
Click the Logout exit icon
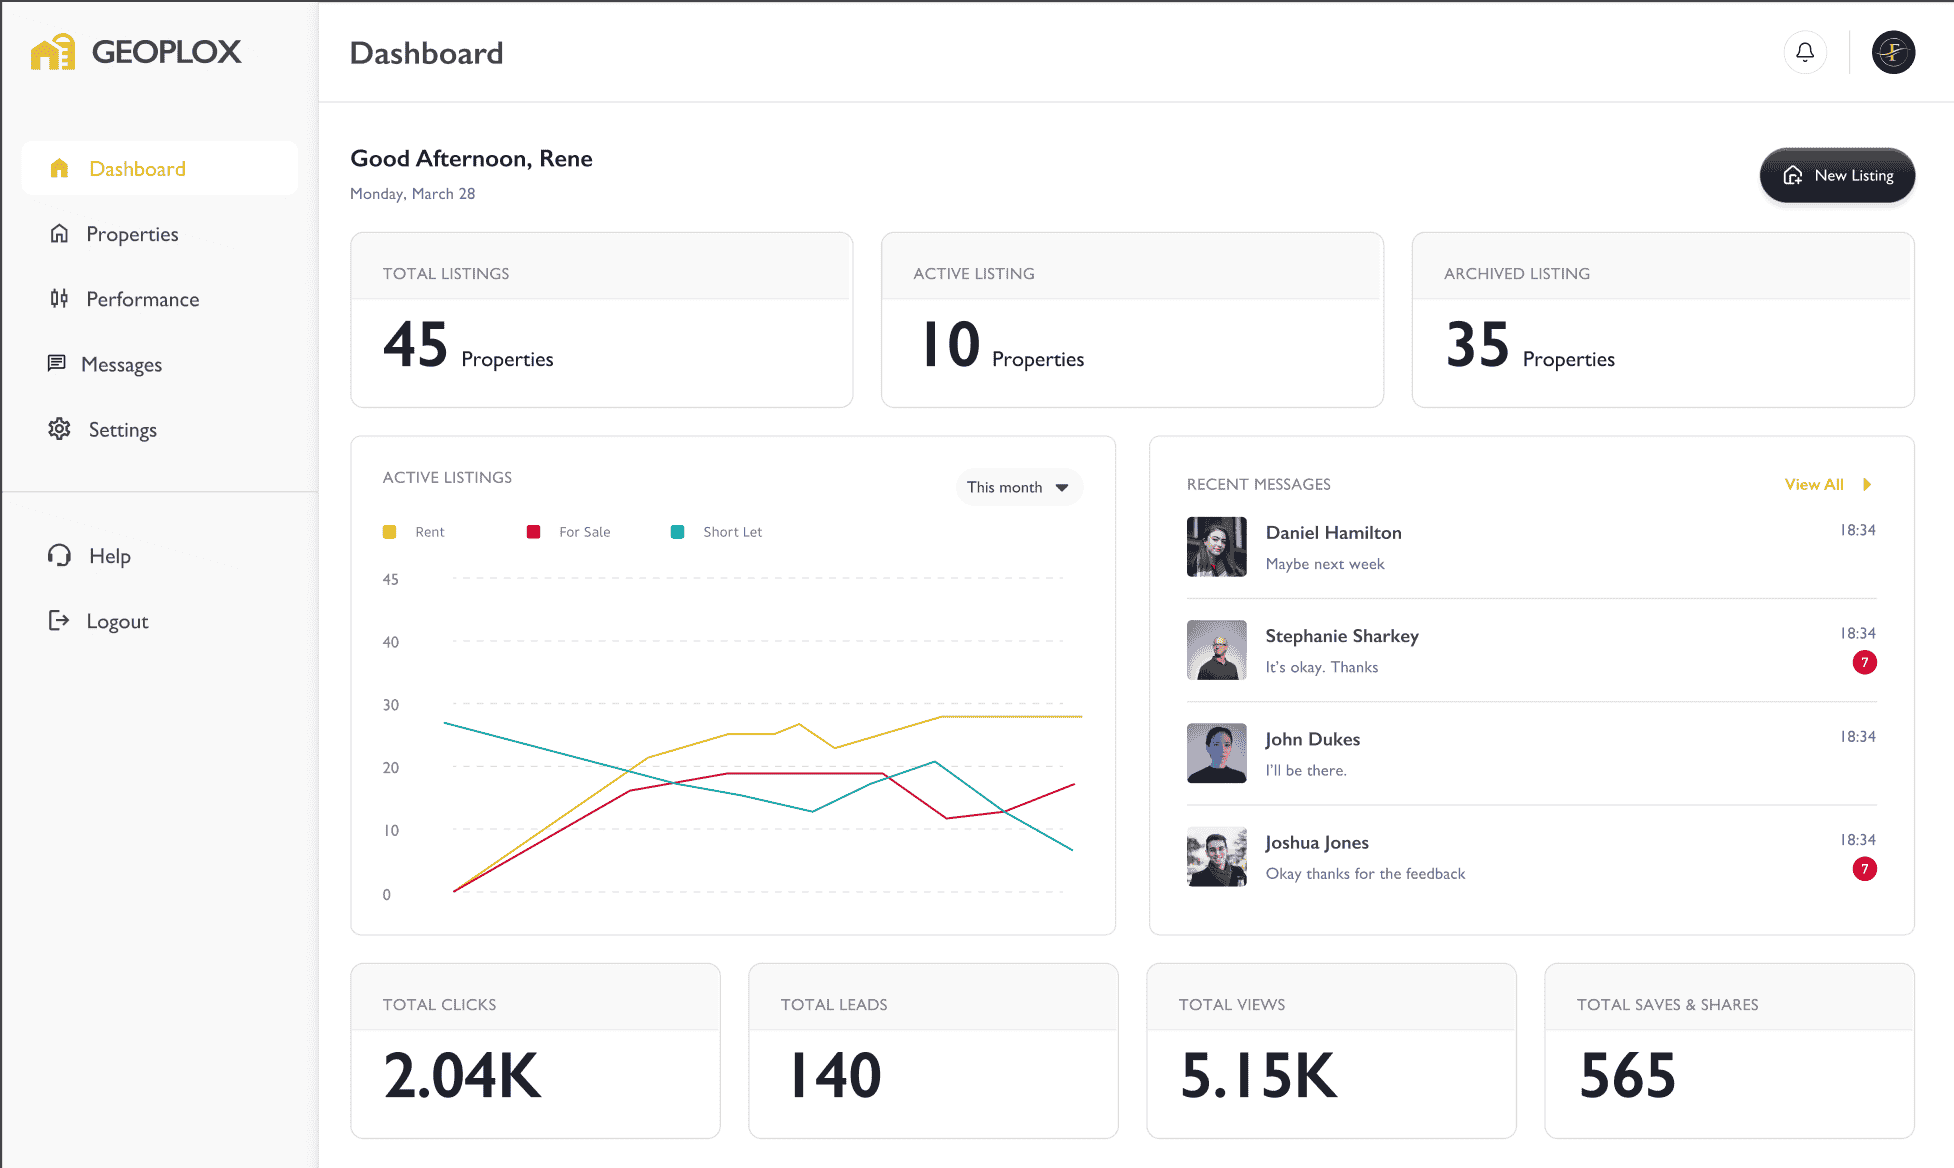tap(59, 620)
